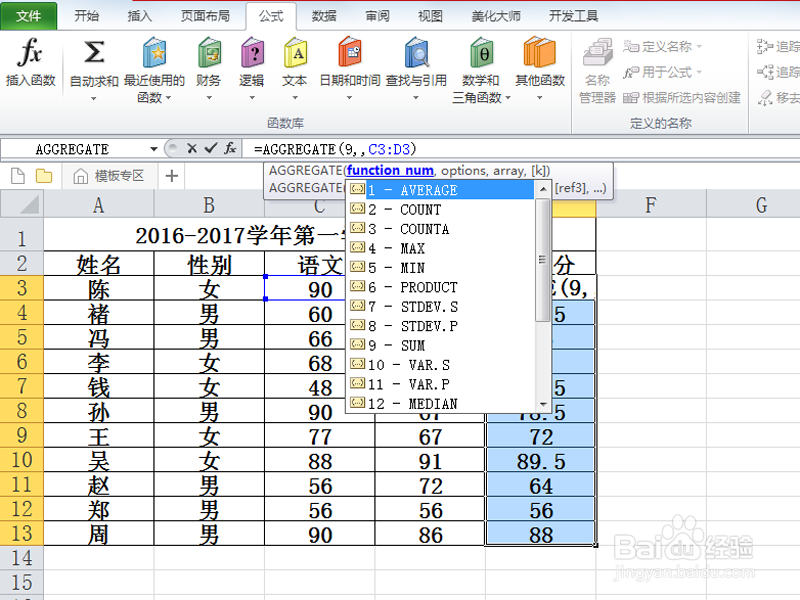Click the function list scroll up arrow
This screenshot has height=600, width=800.
coord(543,189)
